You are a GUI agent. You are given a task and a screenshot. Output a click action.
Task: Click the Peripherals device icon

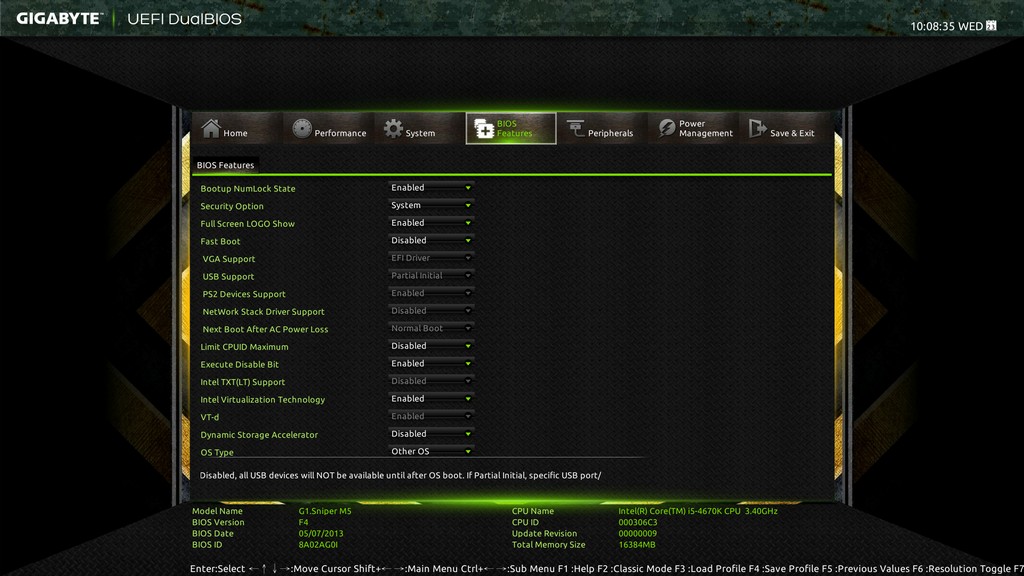tap(575, 129)
